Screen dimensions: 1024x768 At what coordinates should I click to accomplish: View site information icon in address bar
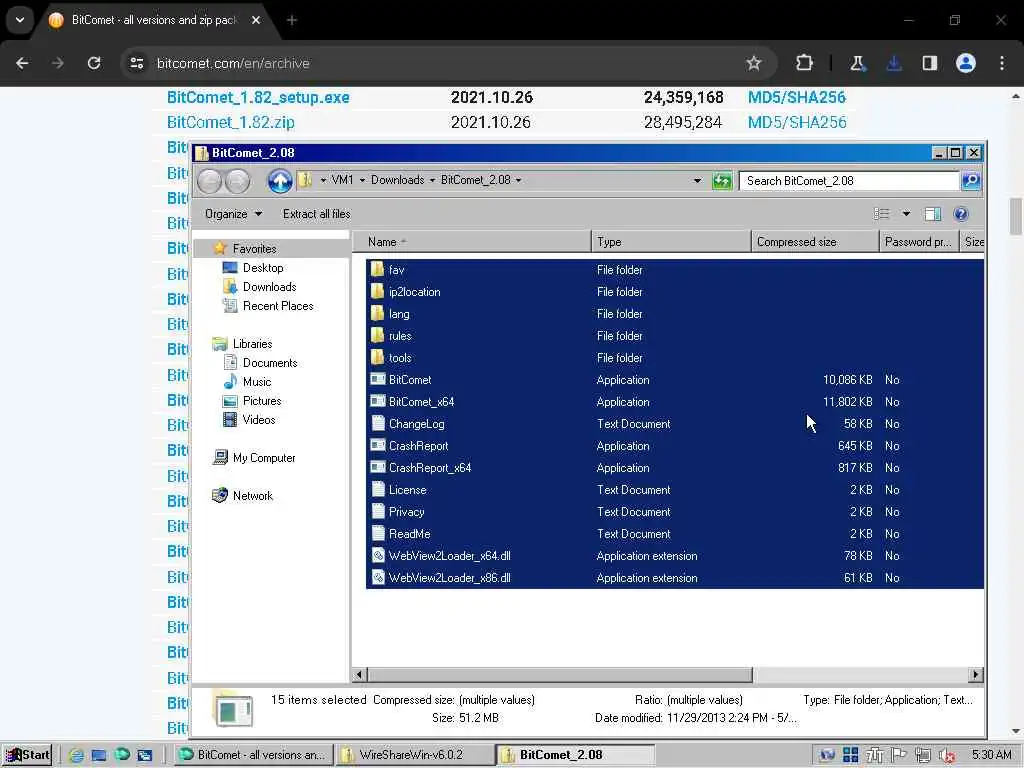point(136,63)
